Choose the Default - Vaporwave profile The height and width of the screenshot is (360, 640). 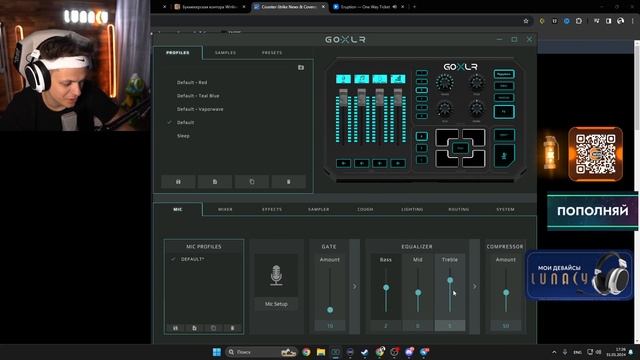point(200,109)
